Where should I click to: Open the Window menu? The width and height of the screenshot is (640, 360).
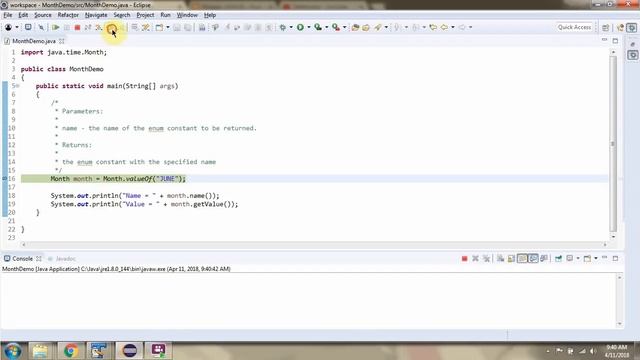click(187, 15)
